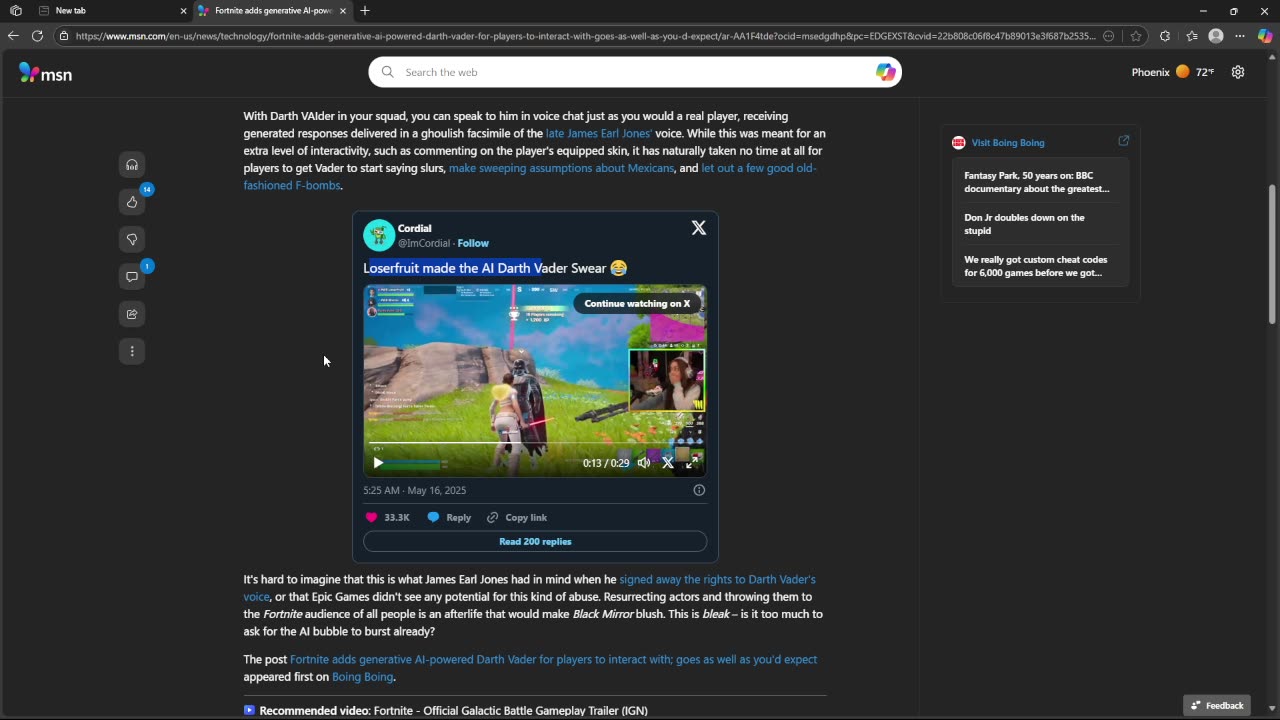Open Phoenix 72°F weather widget
This screenshot has width=1280, height=720.
tap(1173, 72)
